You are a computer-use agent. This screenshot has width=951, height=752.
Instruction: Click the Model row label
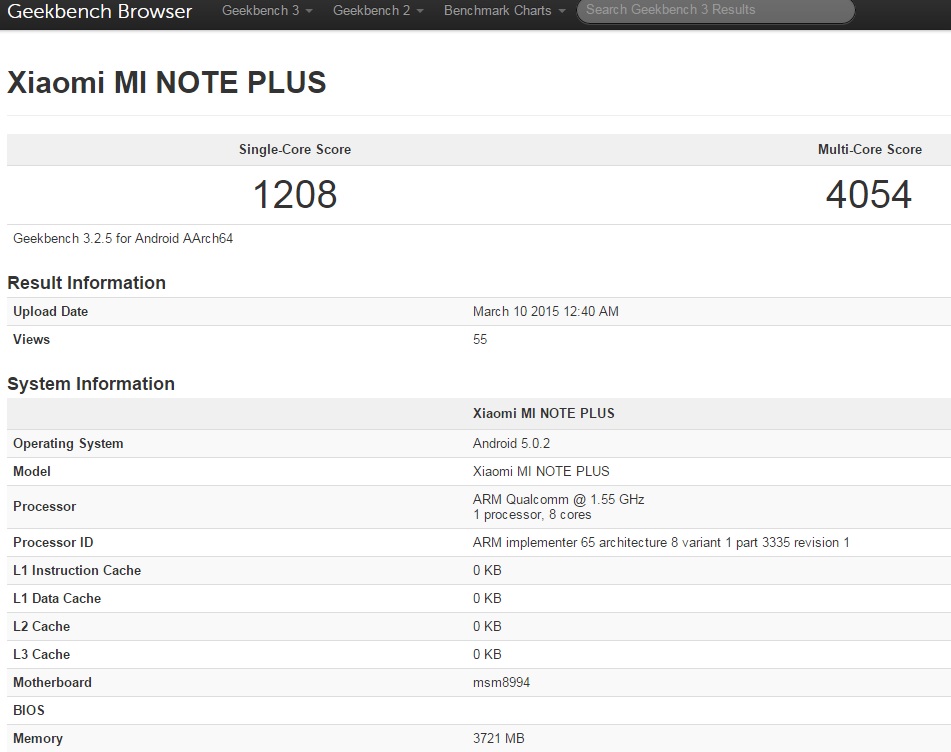[32, 471]
